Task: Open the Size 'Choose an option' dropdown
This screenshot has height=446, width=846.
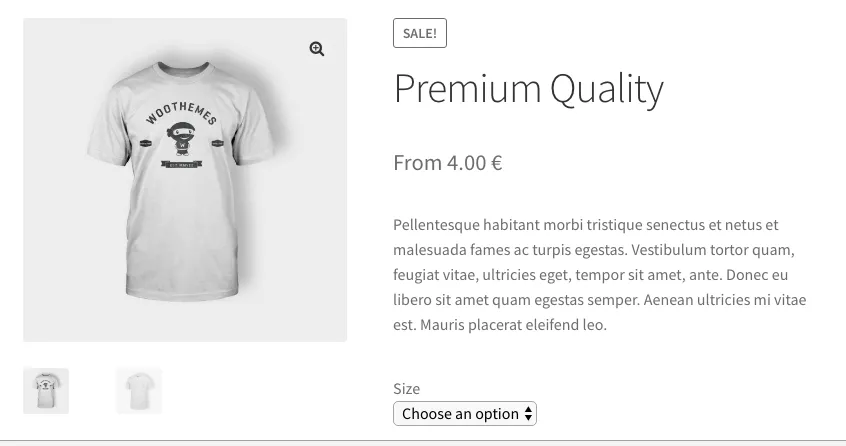Action: tap(464, 413)
